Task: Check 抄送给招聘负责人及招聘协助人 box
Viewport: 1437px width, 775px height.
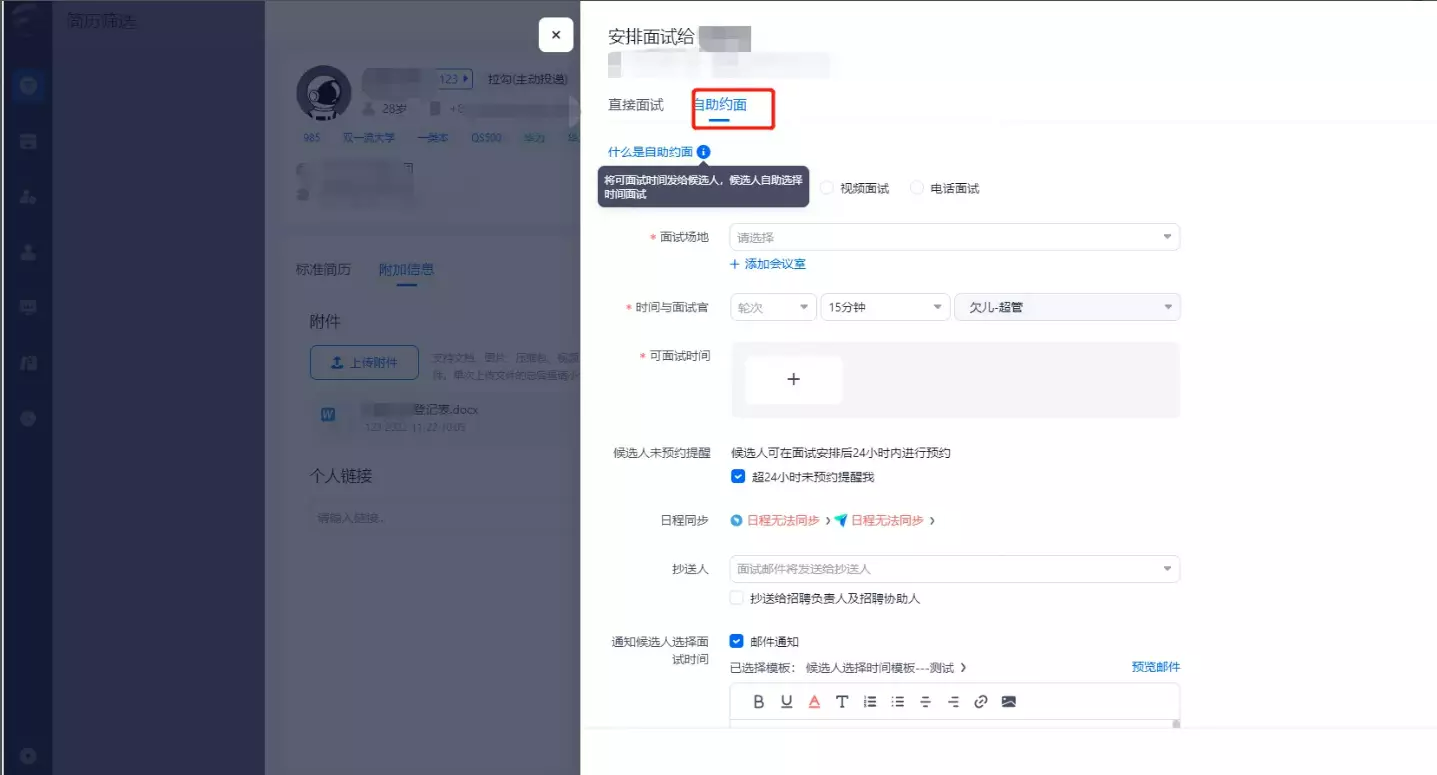Action: (x=737, y=598)
